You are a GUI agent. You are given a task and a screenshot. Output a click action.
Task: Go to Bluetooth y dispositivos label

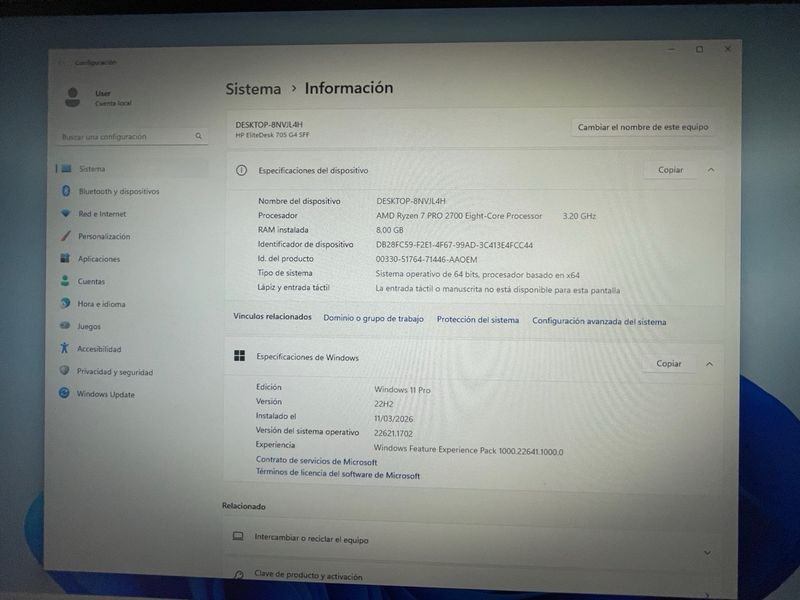coord(119,191)
